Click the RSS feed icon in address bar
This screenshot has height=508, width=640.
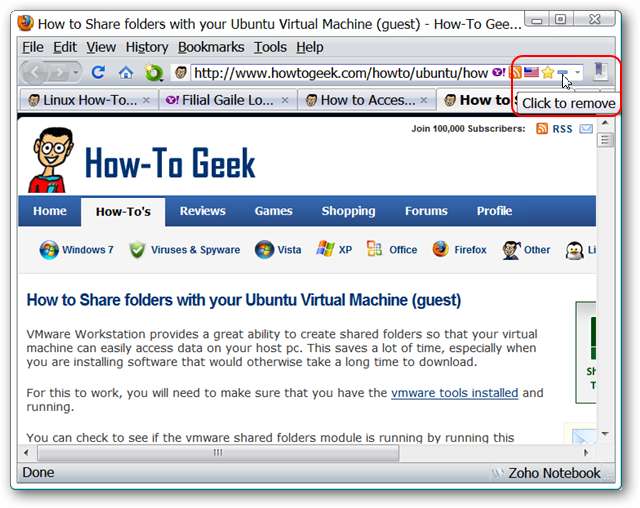click(516, 73)
